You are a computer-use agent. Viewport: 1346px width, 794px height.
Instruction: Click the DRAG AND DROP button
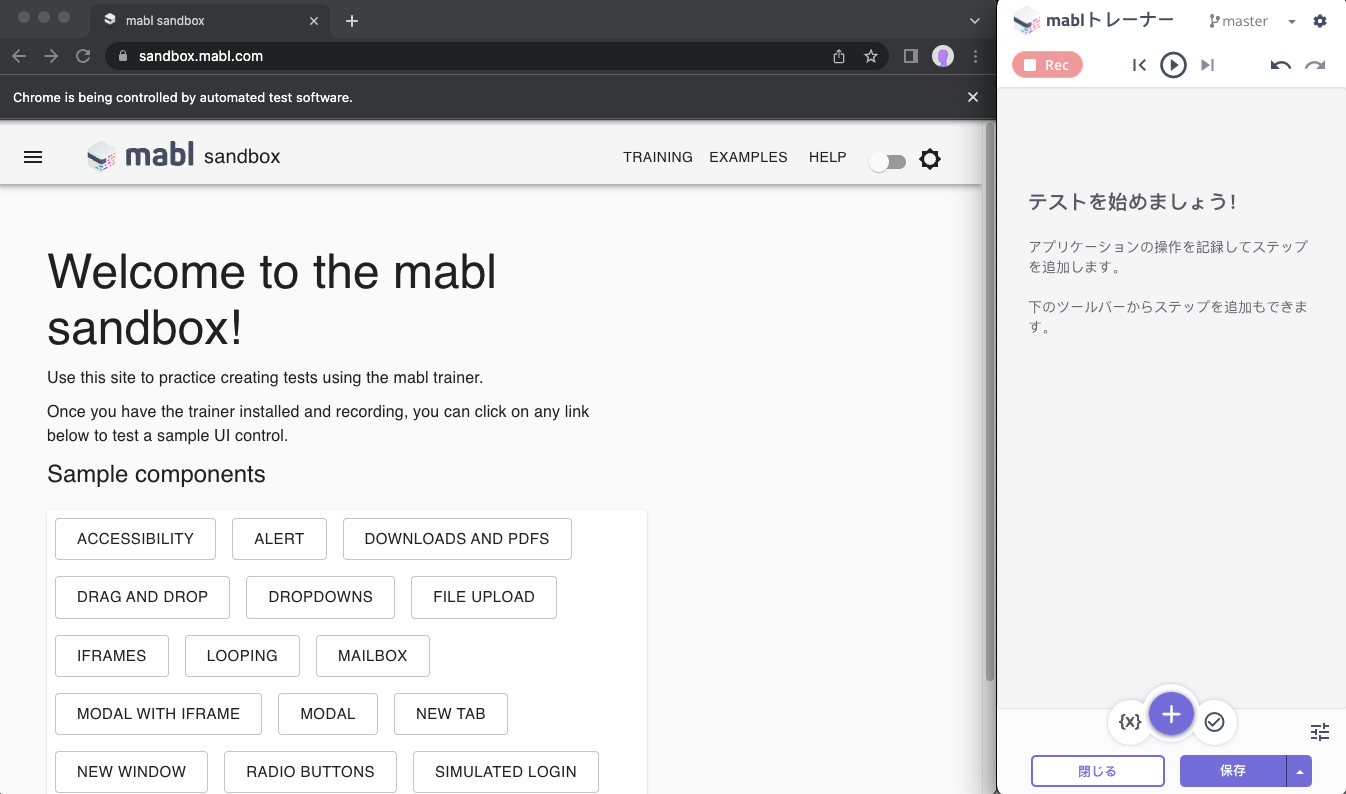tap(142, 597)
